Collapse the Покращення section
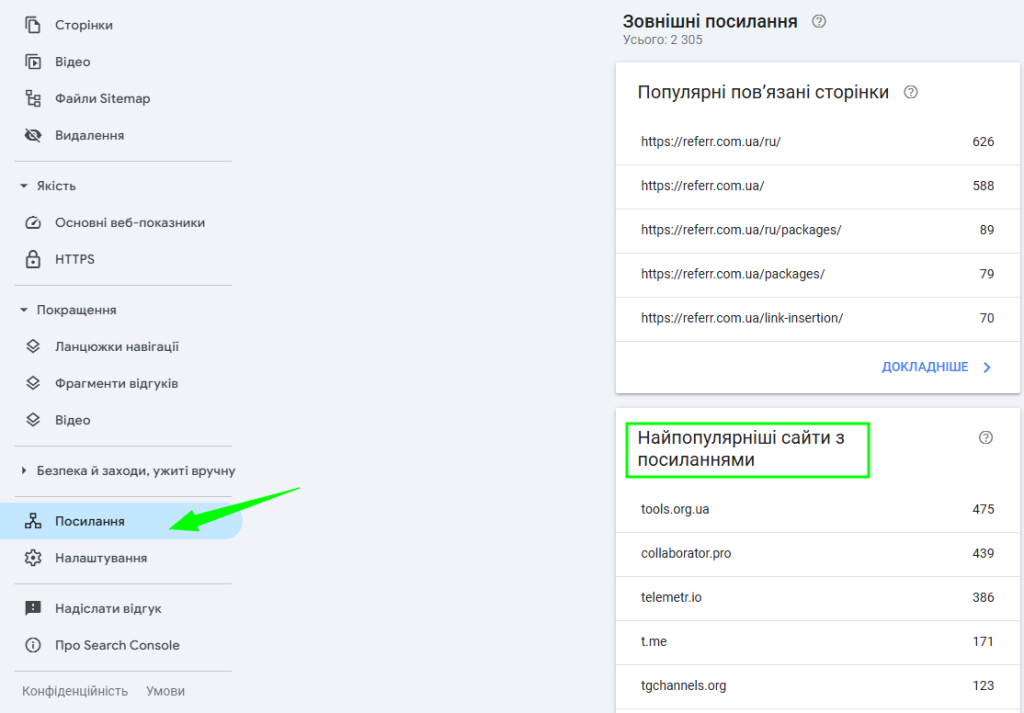 pyautogui.click(x=24, y=310)
